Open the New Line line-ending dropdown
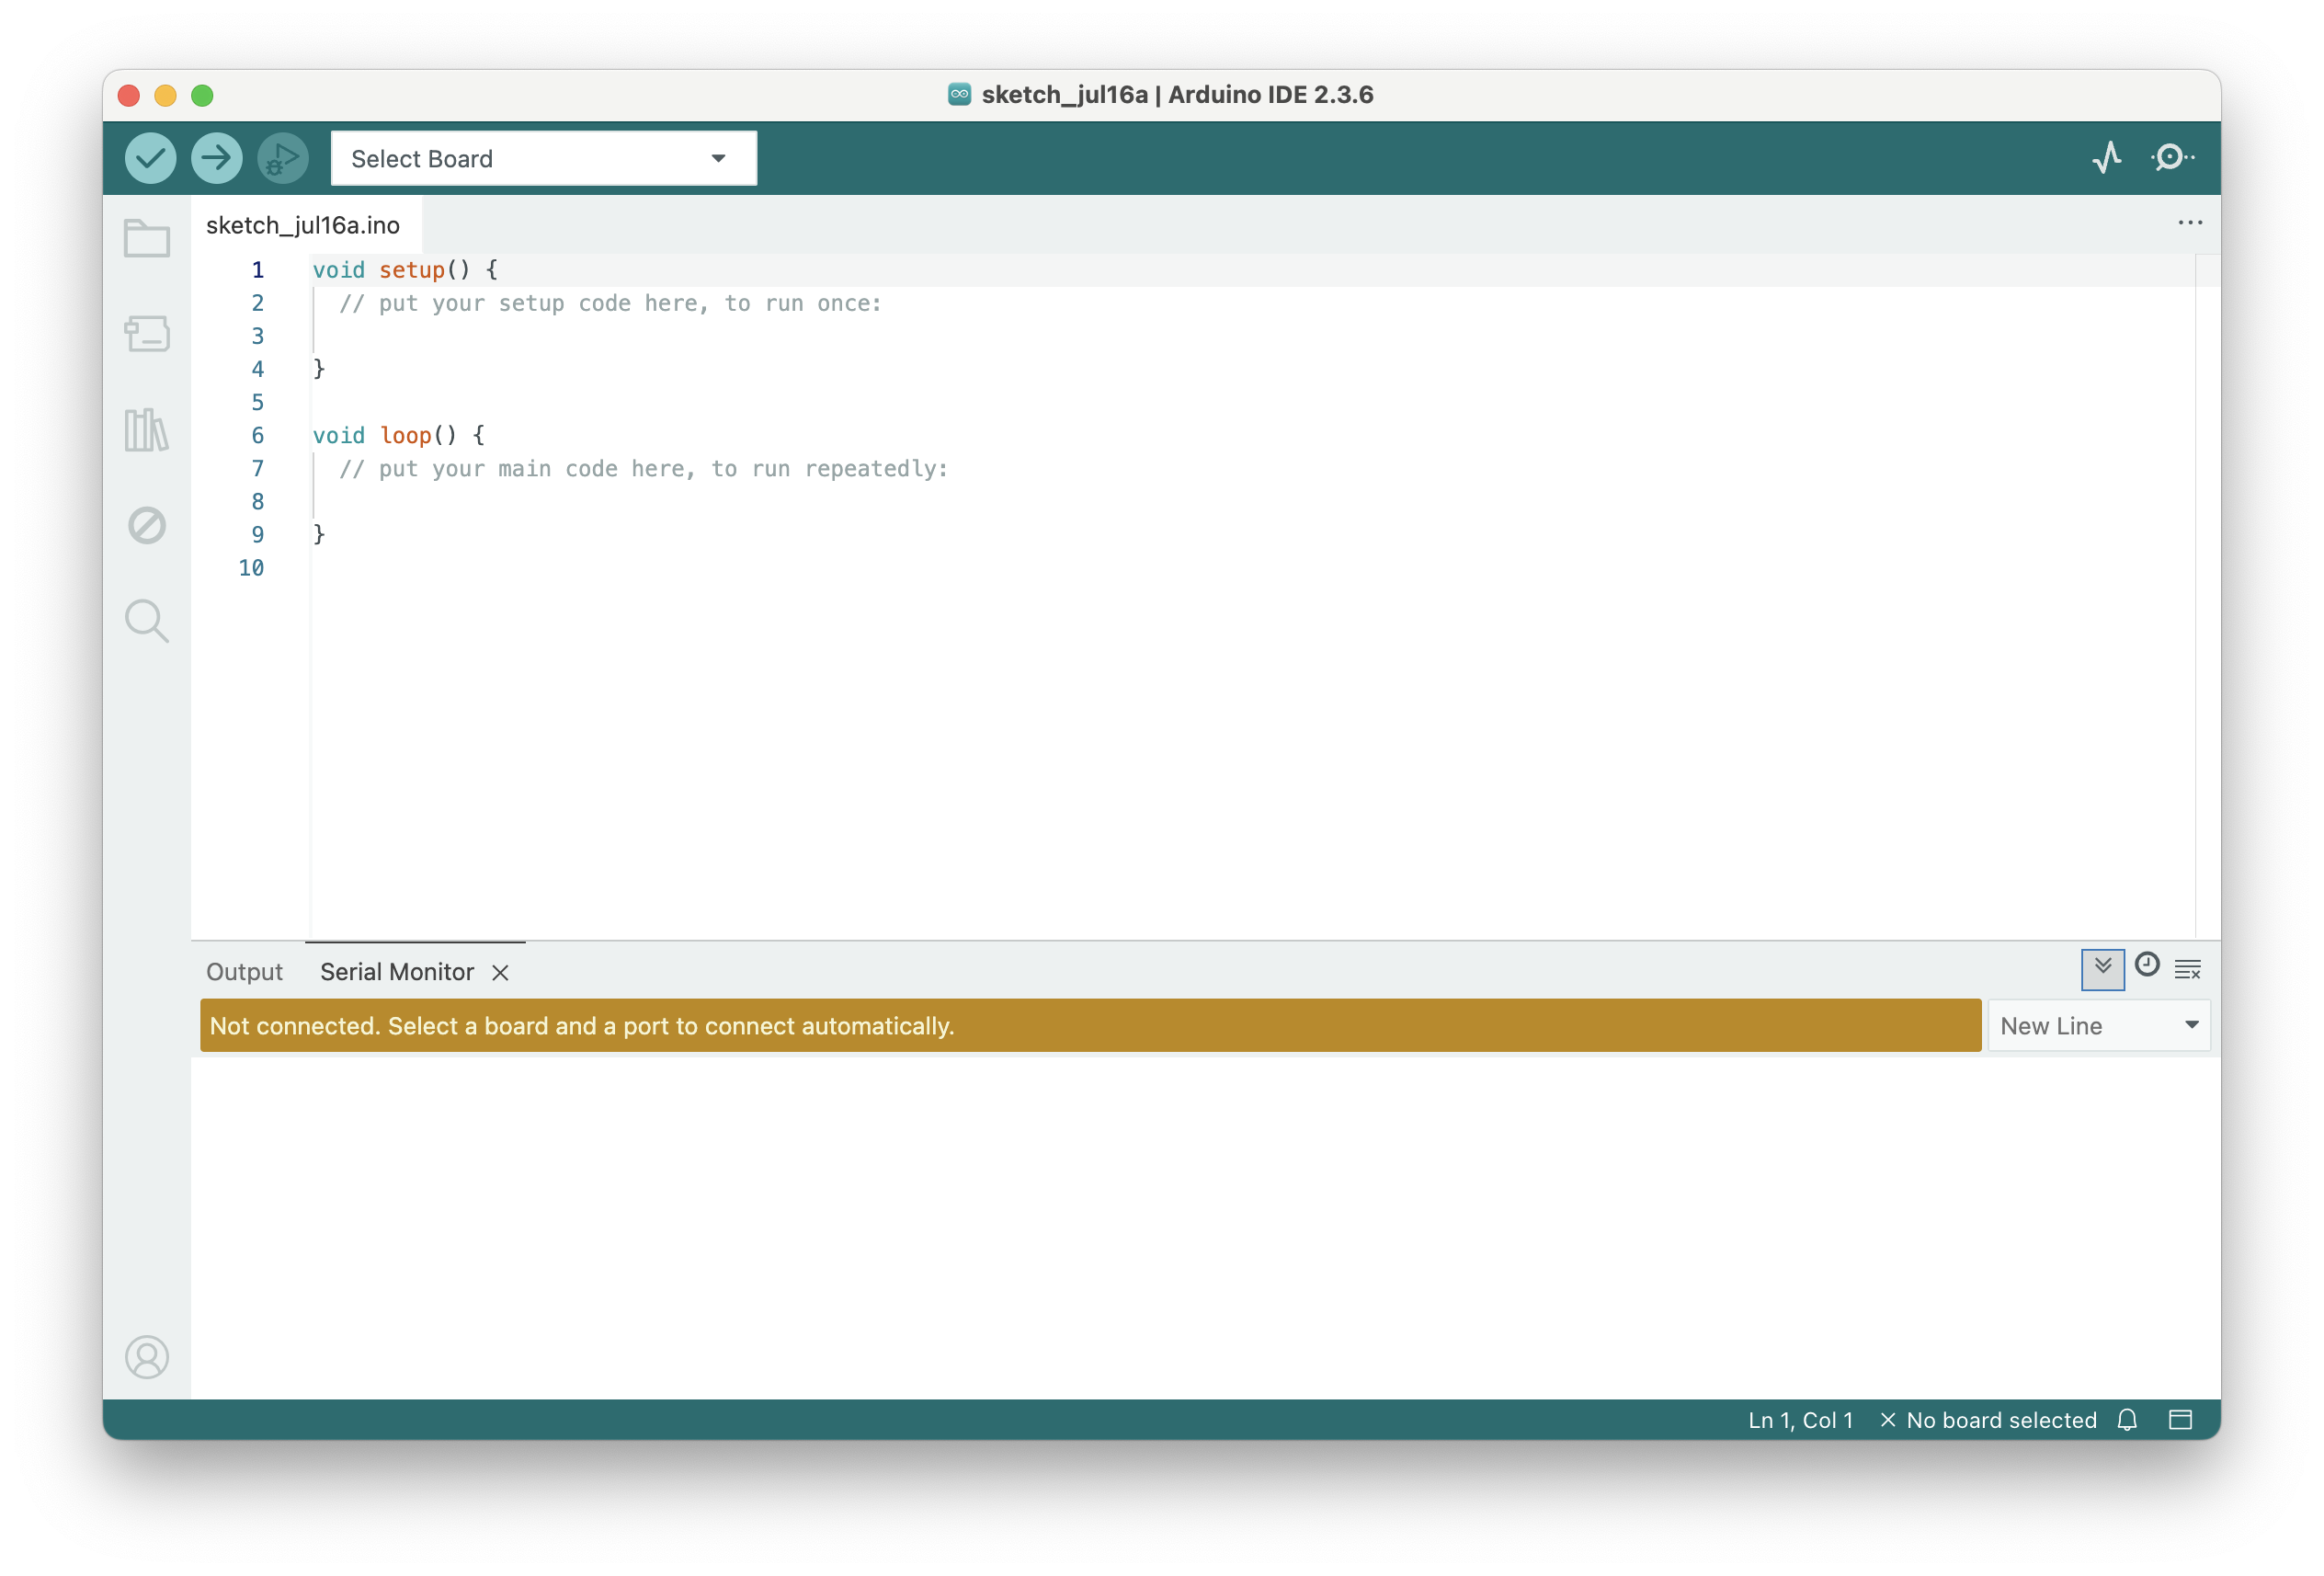2324x1576 pixels. pyautogui.click(x=2099, y=1026)
